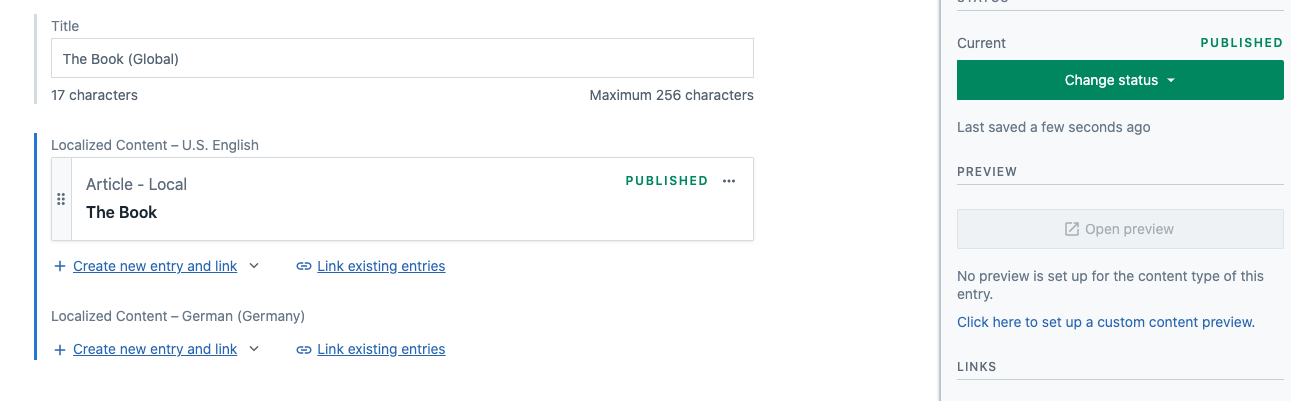Click the drag handle on Article - Local card
The height and width of the screenshot is (401, 1291).
tap(61, 199)
